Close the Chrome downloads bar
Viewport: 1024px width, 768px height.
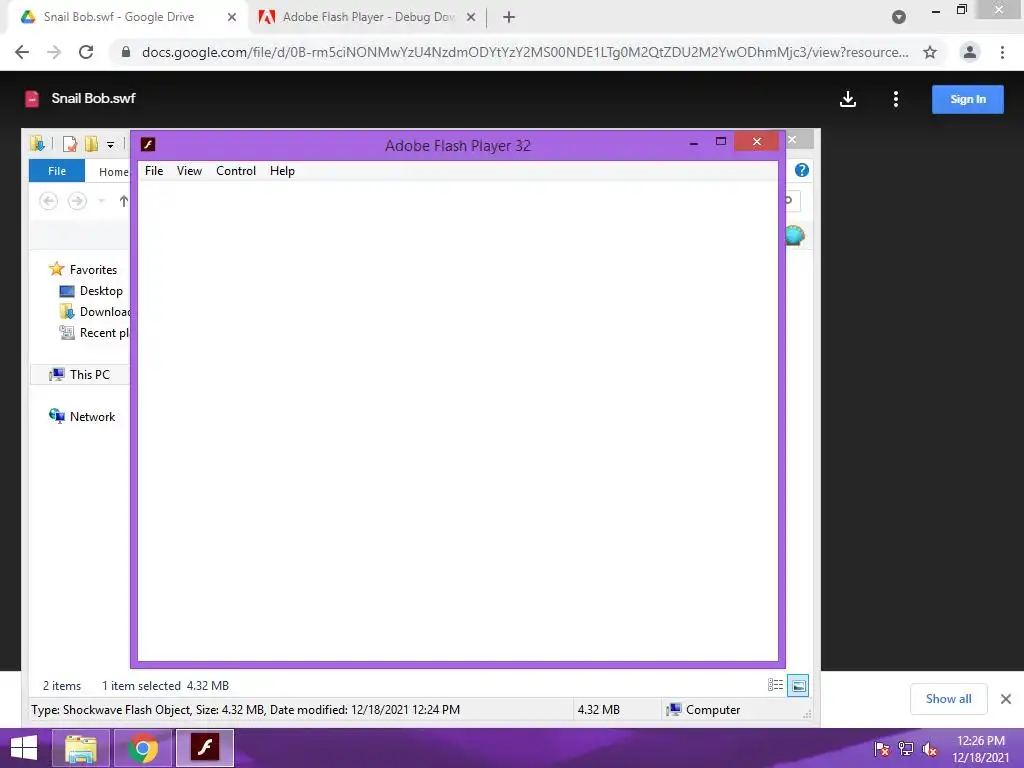click(x=1006, y=699)
